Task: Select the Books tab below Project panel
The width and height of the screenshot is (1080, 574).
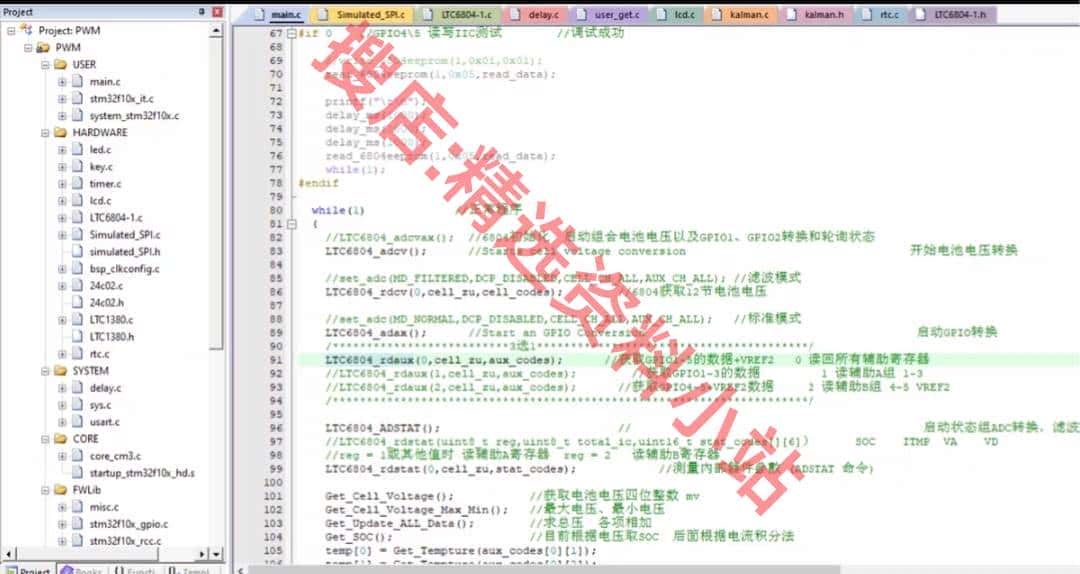Action: point(83,569)
